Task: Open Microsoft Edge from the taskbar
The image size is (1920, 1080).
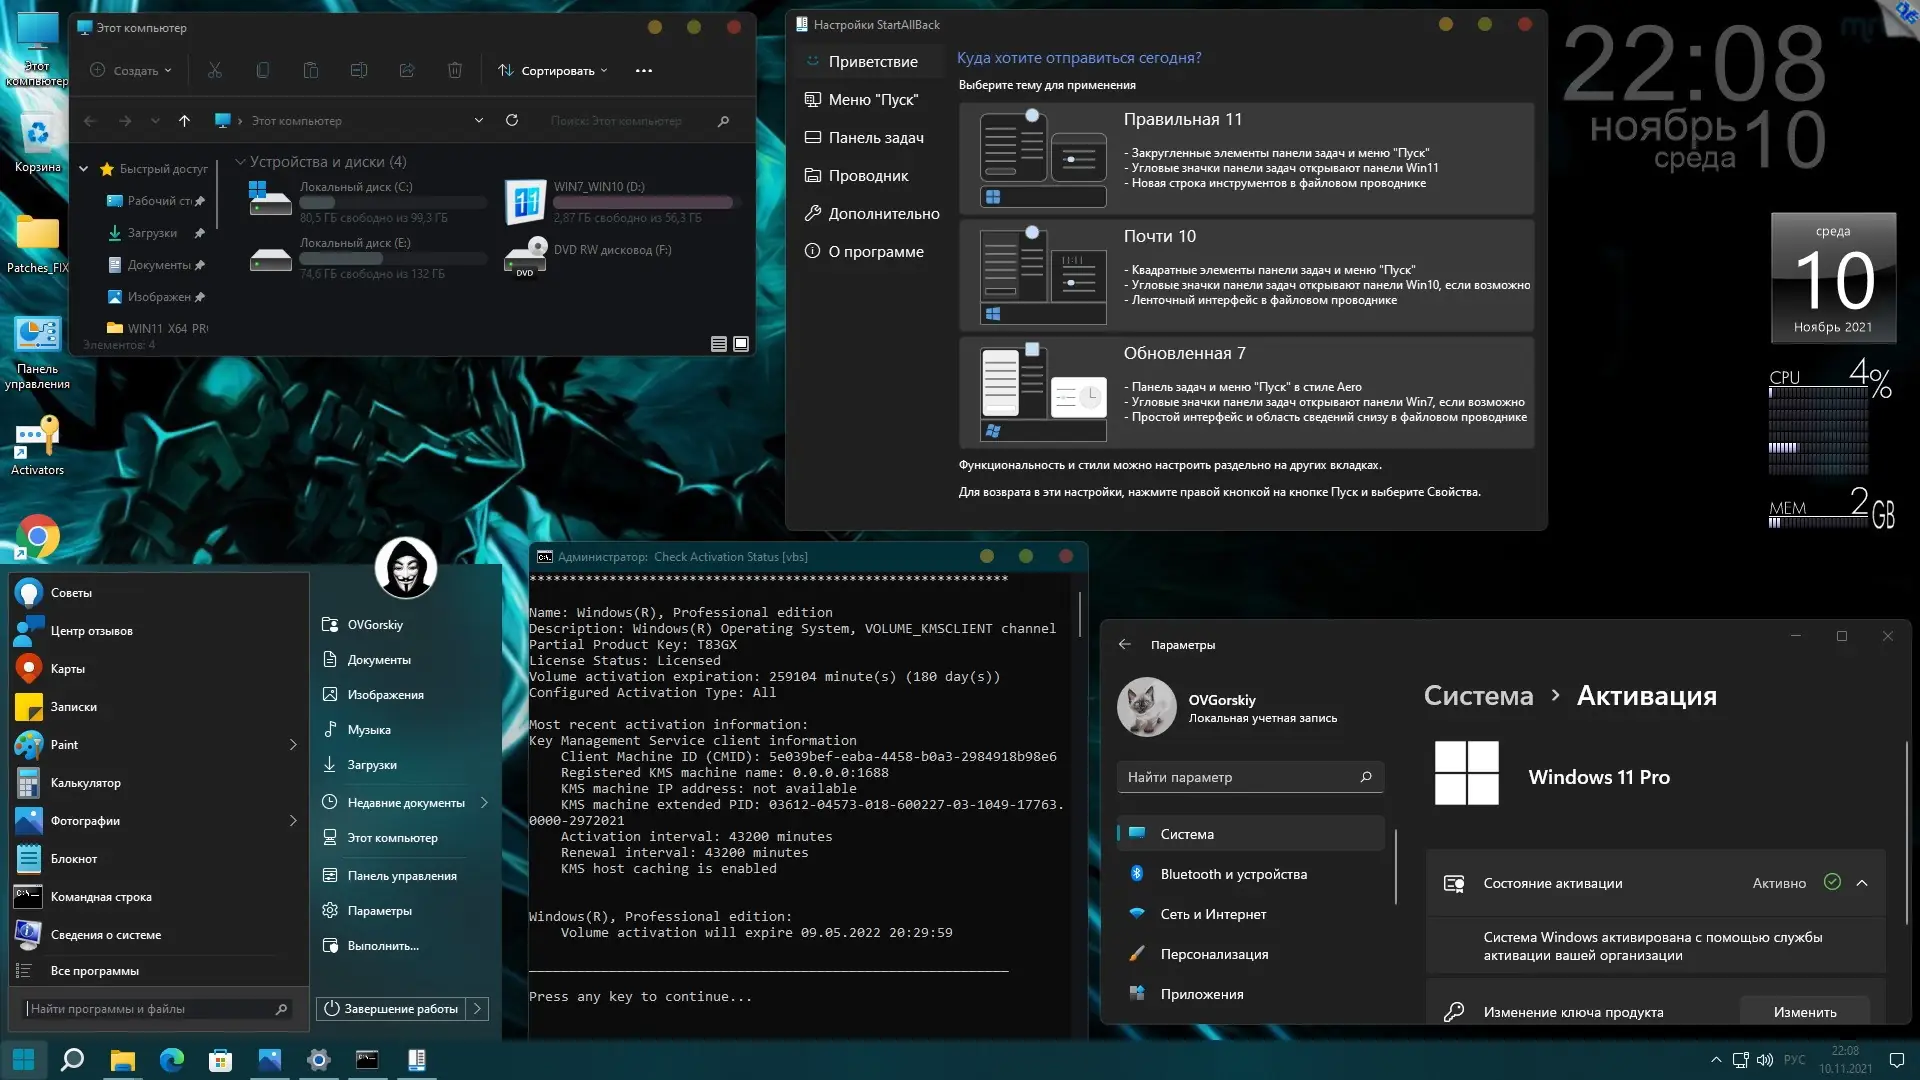Action: click(172, 1060)
